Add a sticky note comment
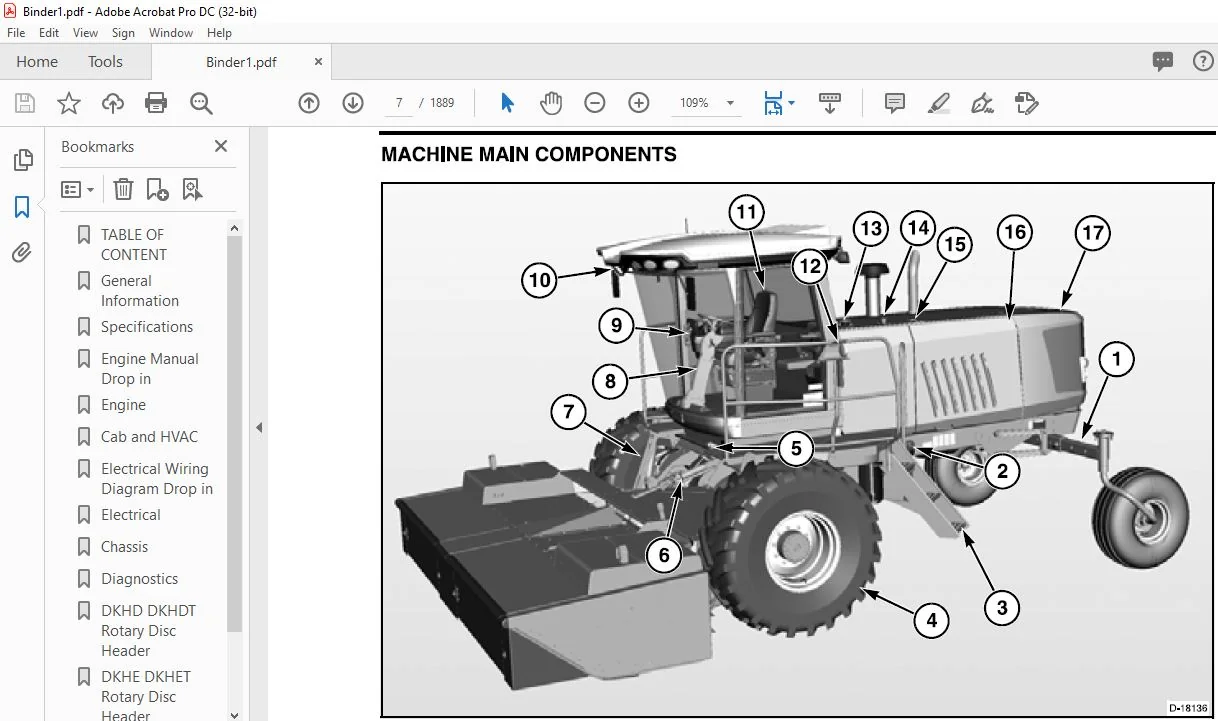 point(895,103)
